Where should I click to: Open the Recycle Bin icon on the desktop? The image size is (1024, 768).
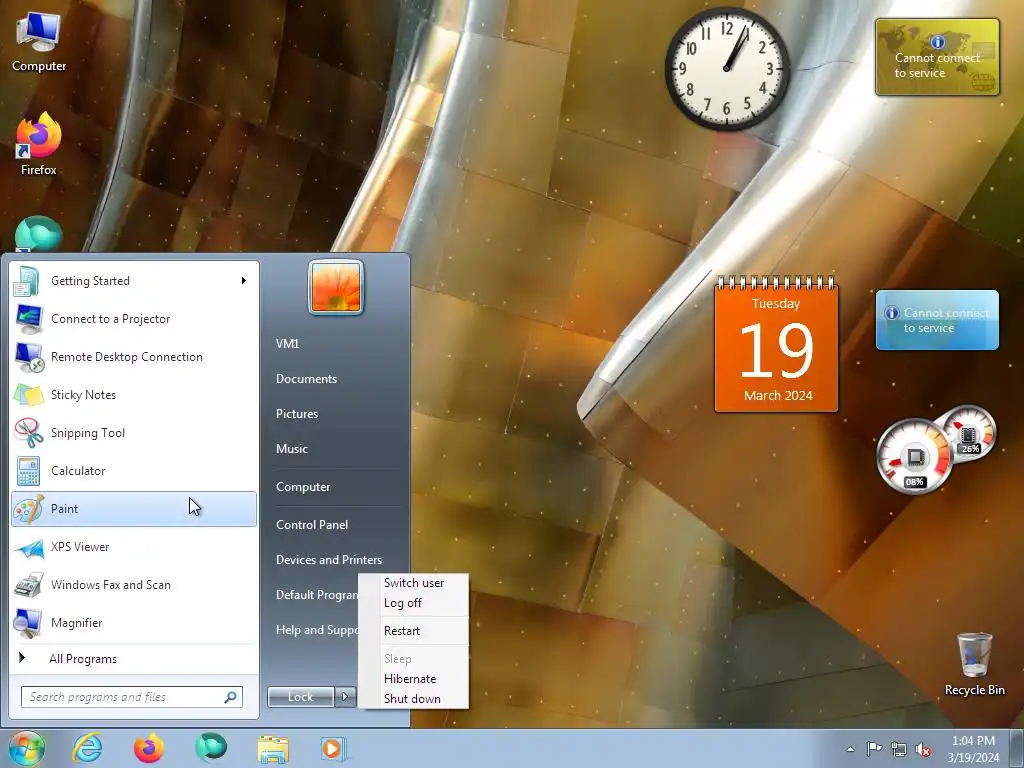974,664
